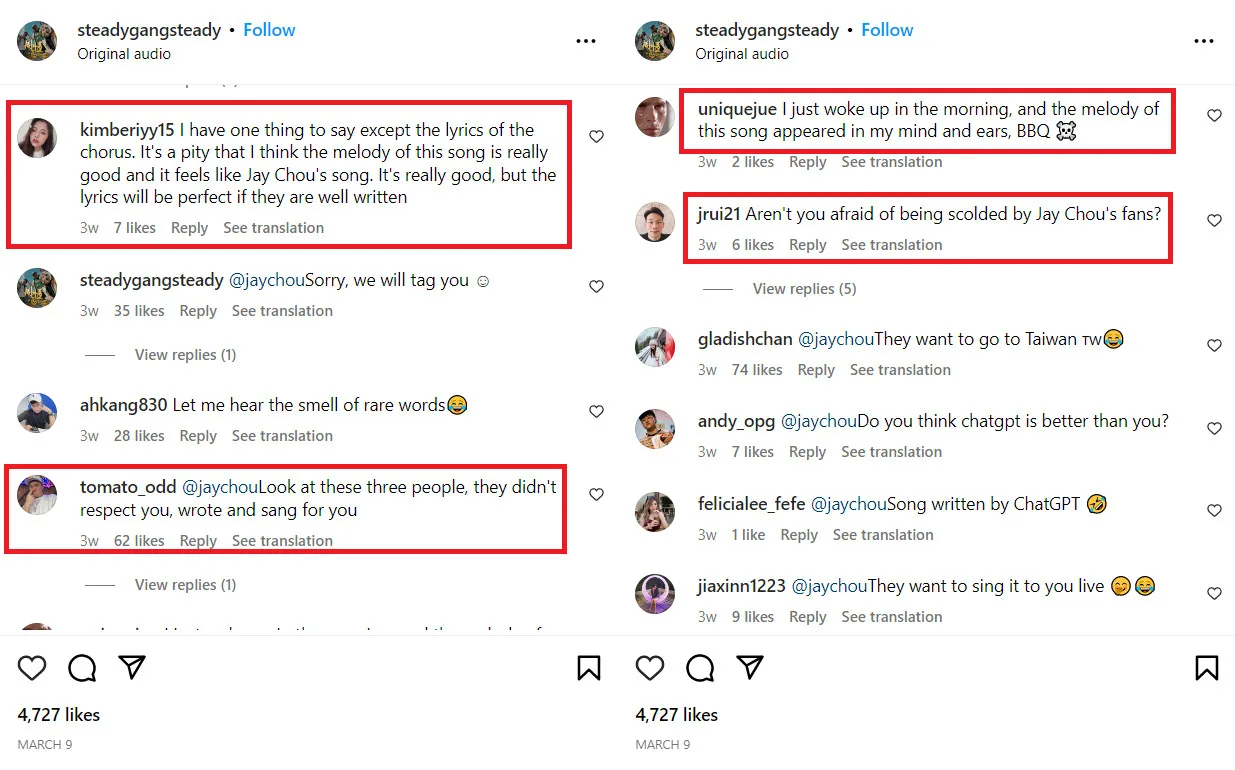
Task: Save post with left panel bookmark icon
Action: 589,668
